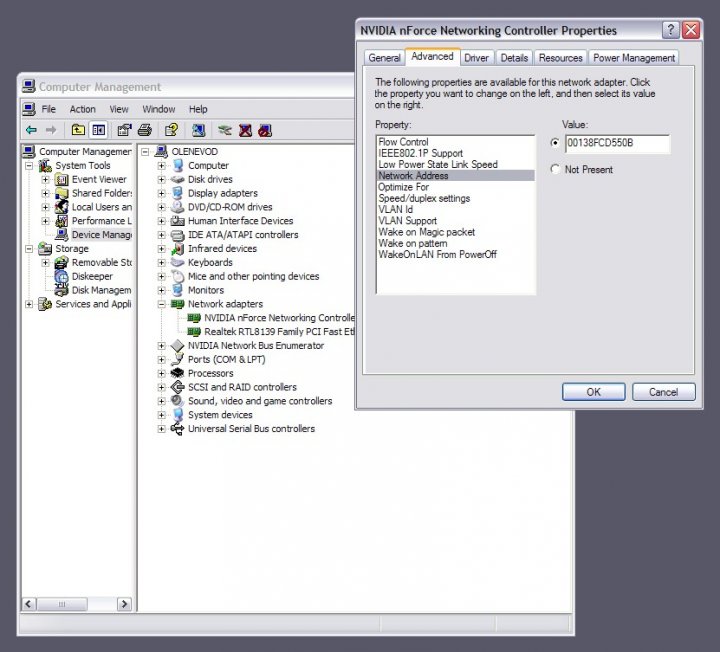Click the left arrow of the console tree scrollbar
This screenshot has height=652, width=720.
coord(28,604)
